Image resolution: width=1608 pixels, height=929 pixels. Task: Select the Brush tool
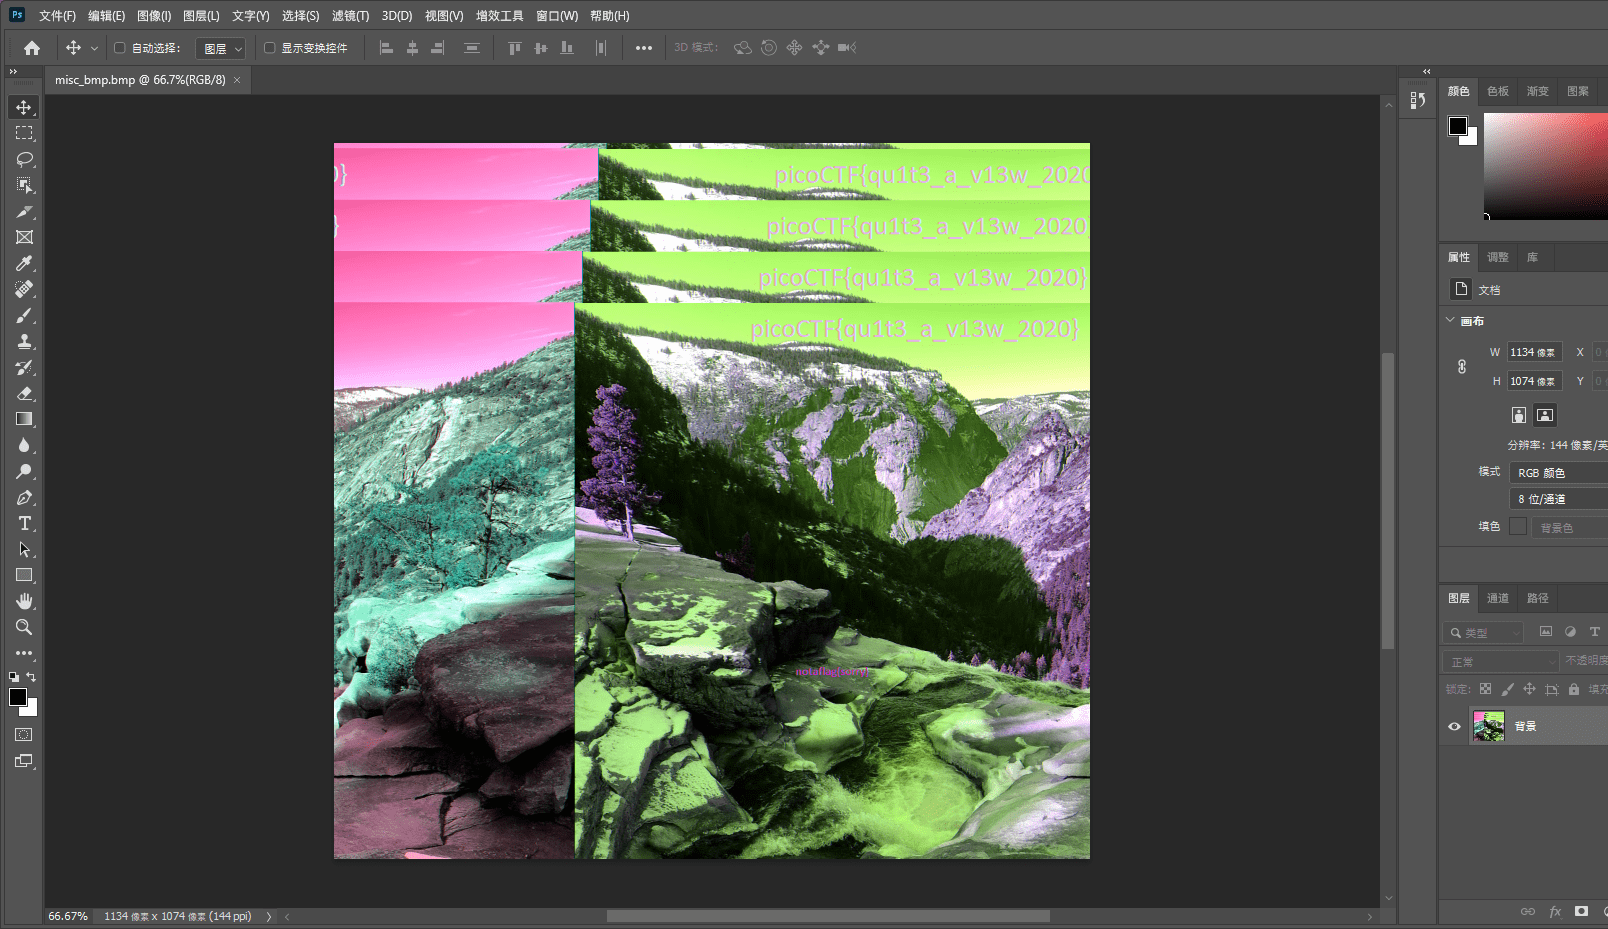coord(24,315)
